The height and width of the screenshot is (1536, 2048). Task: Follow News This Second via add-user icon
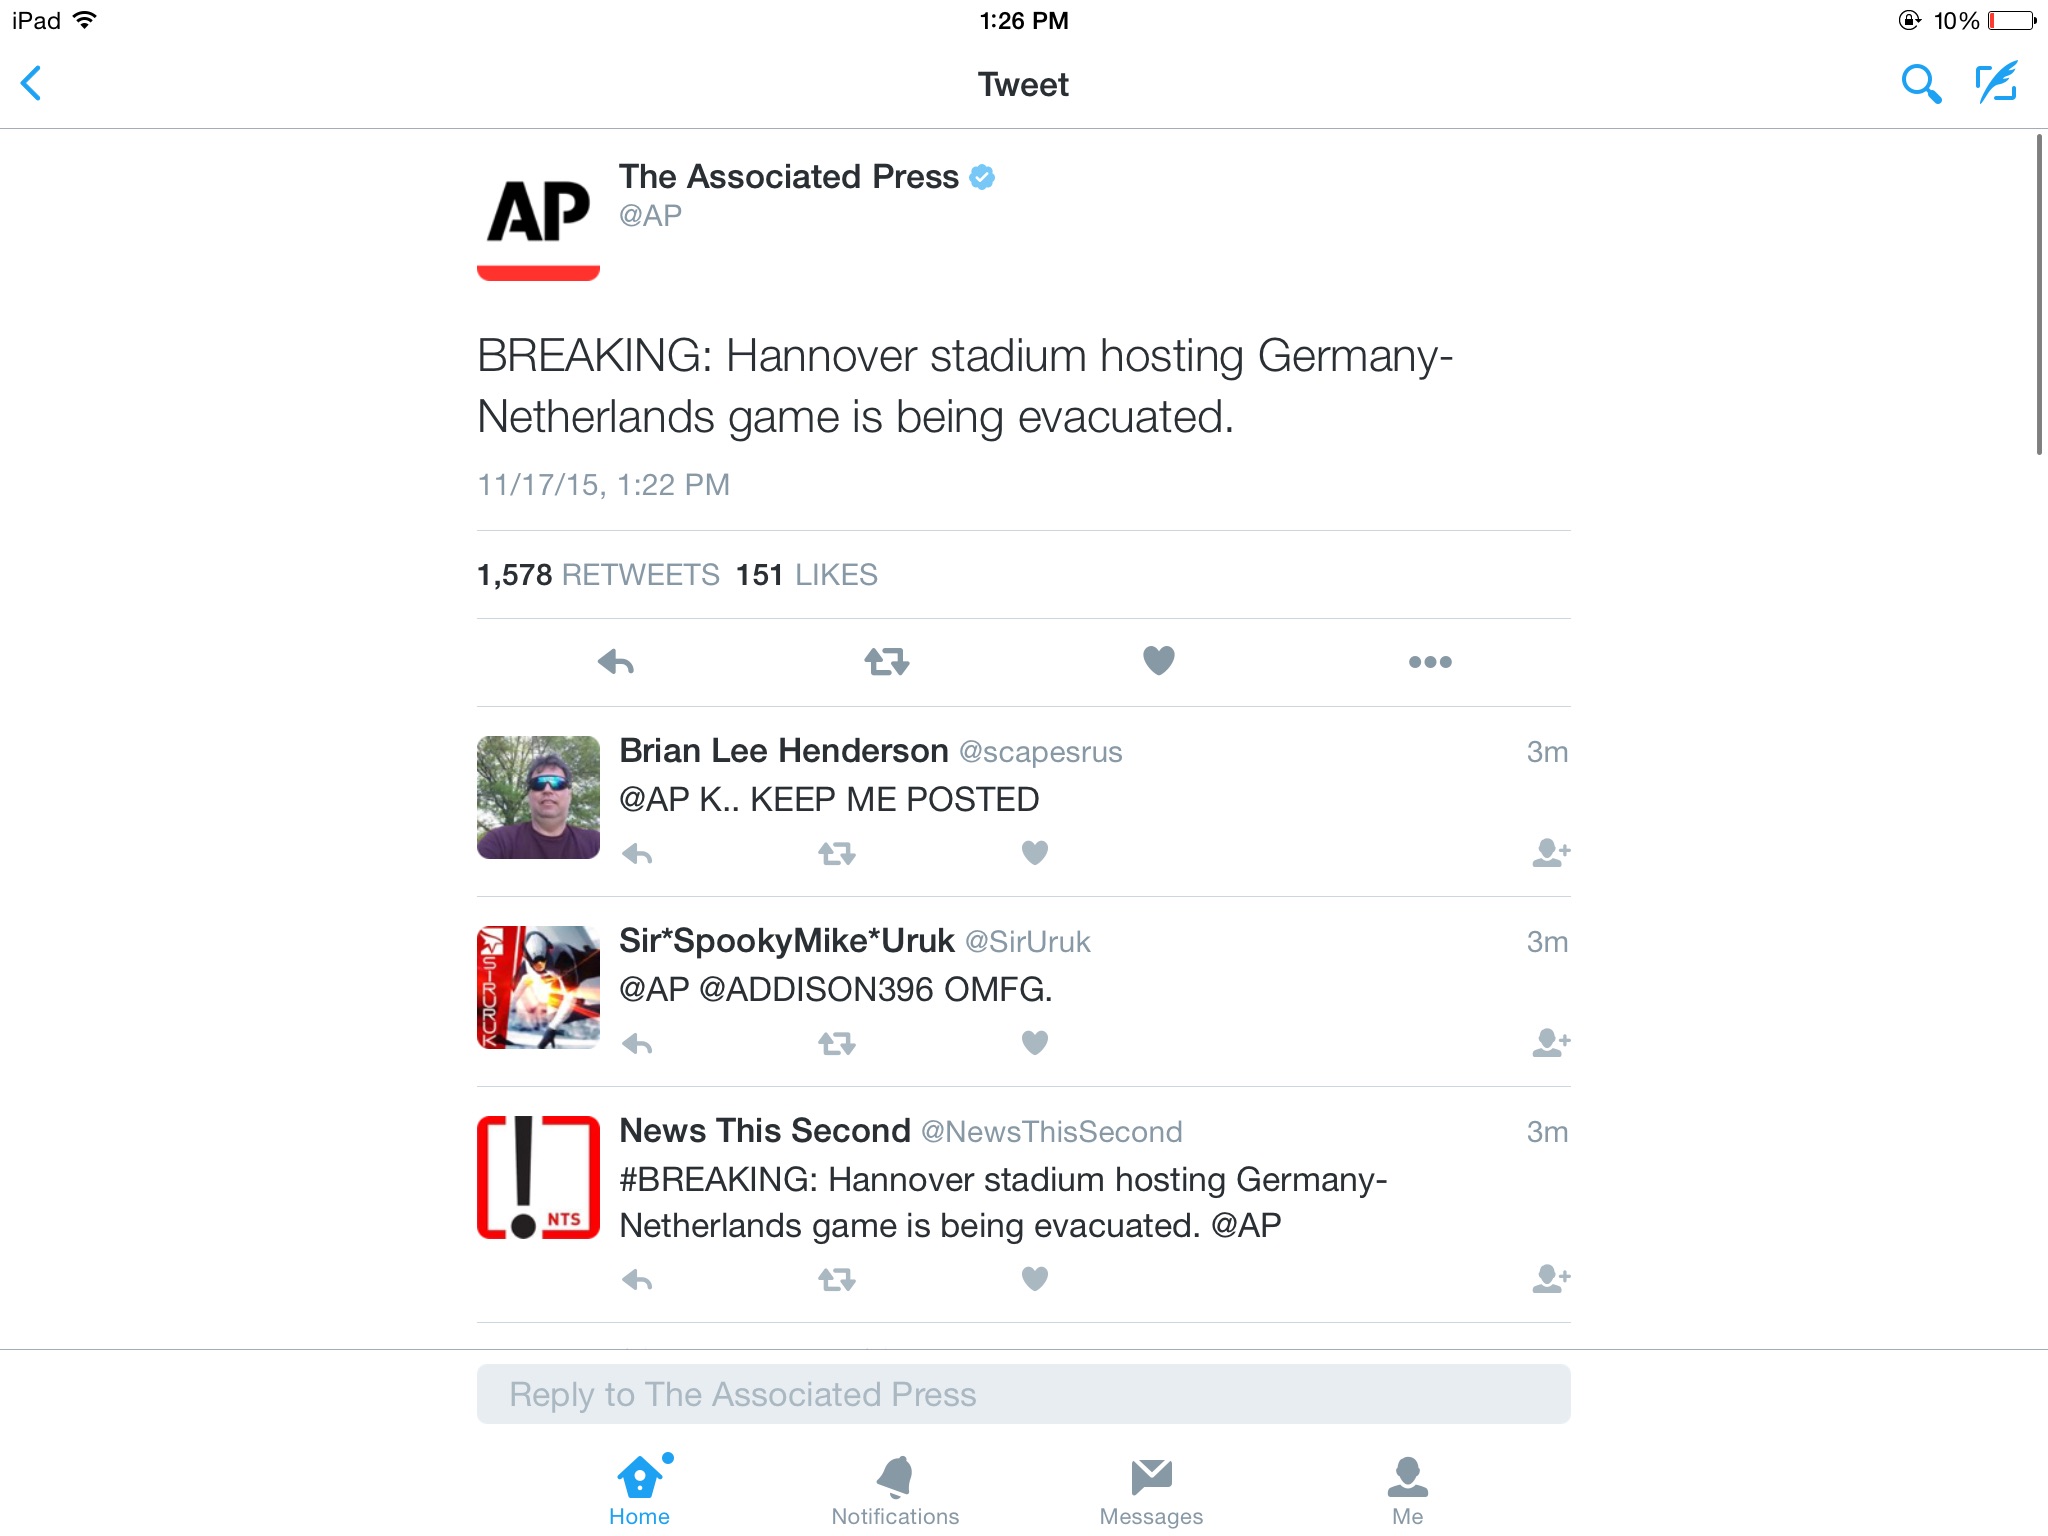(x=1551, y=1278)
